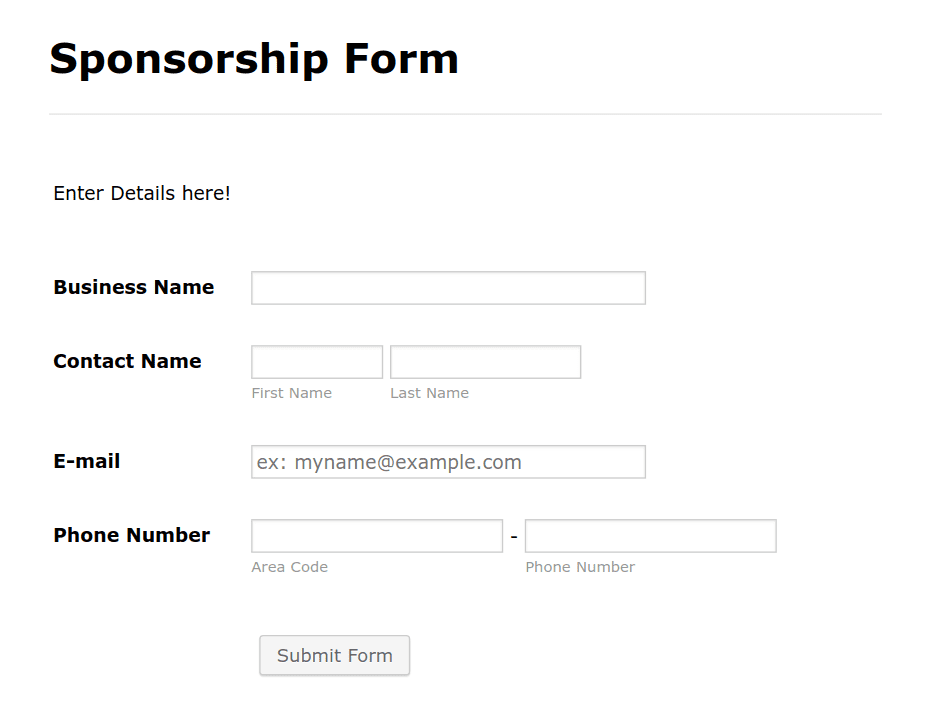Click the Enter Details here text
930x708 pixels.
coord(141,193)
